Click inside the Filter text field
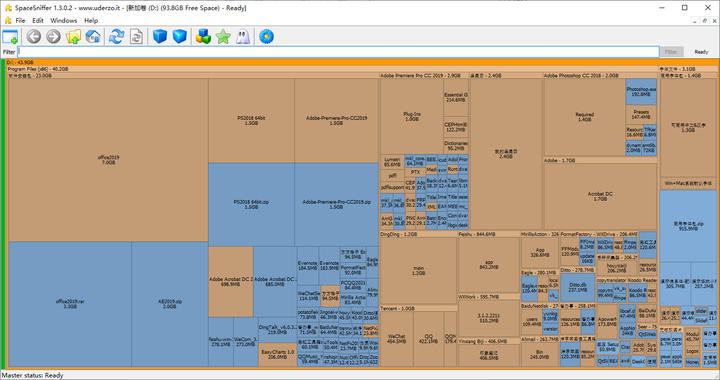 tap(338, 52)
